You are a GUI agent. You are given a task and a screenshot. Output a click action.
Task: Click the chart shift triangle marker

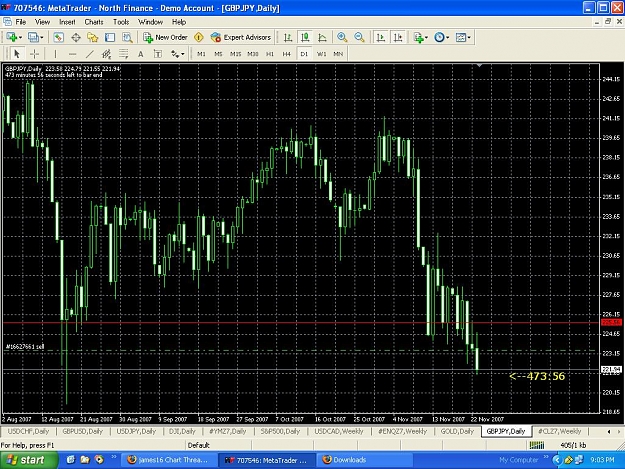(x=480, y=65)
